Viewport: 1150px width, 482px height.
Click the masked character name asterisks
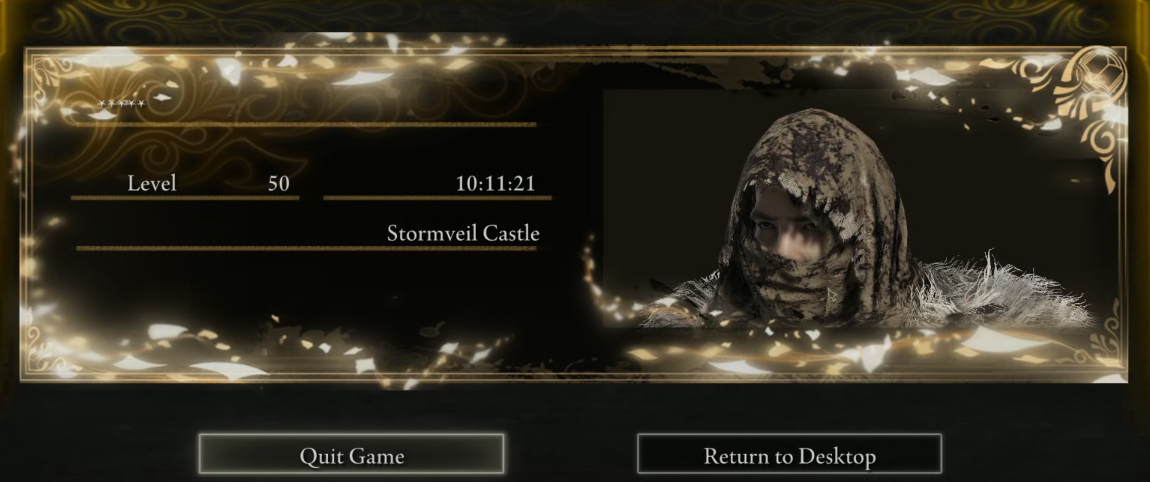tap(122, 104)
